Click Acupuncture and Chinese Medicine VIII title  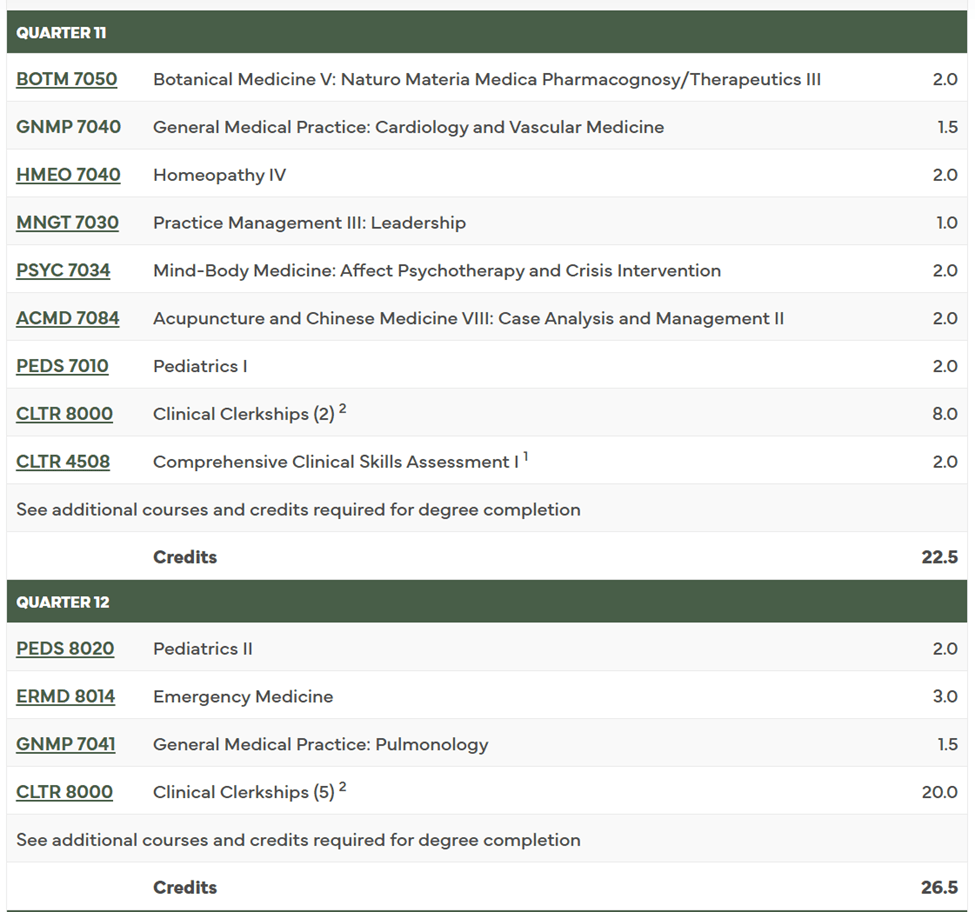[x=468, y=318]
